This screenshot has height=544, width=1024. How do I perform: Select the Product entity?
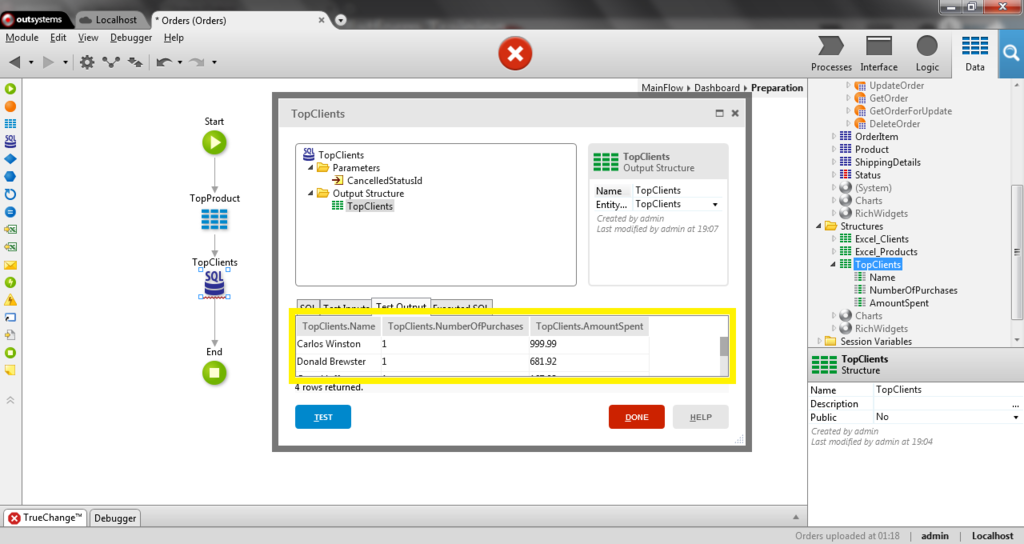click(x=871, y=150)
